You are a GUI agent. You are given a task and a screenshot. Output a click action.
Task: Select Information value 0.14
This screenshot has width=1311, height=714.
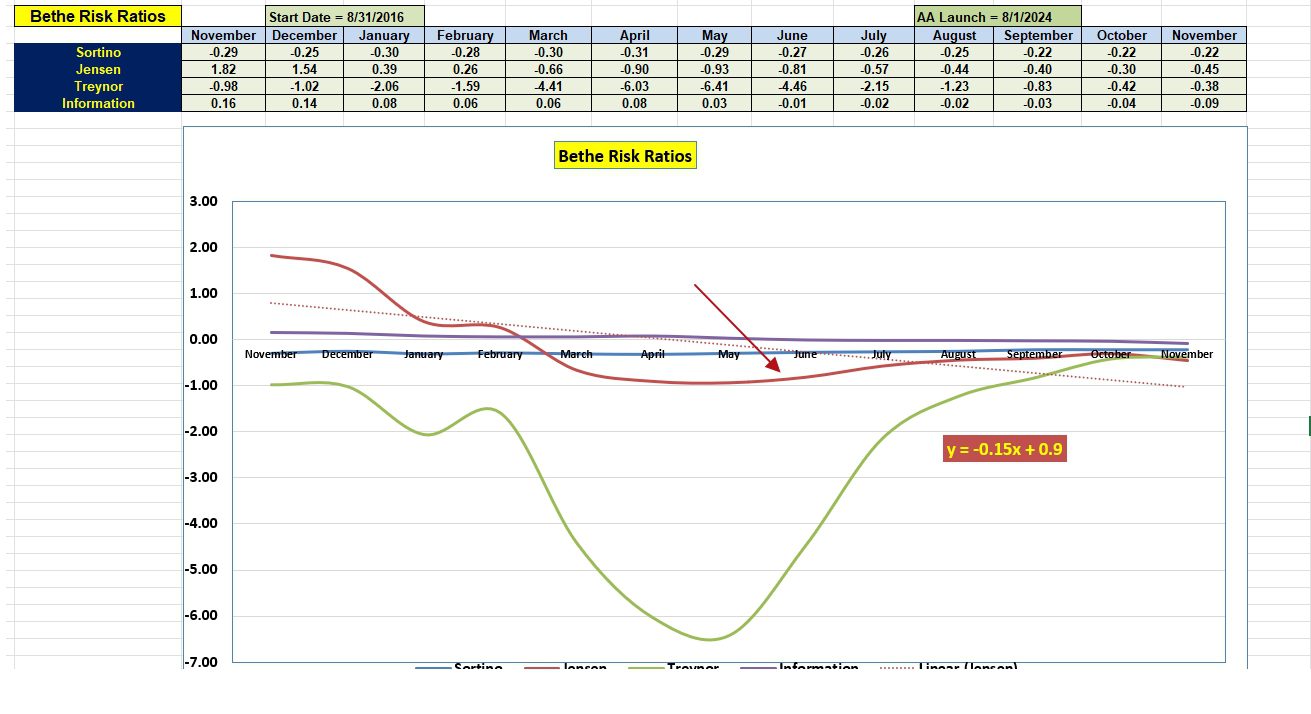click(x=304, y=103)
